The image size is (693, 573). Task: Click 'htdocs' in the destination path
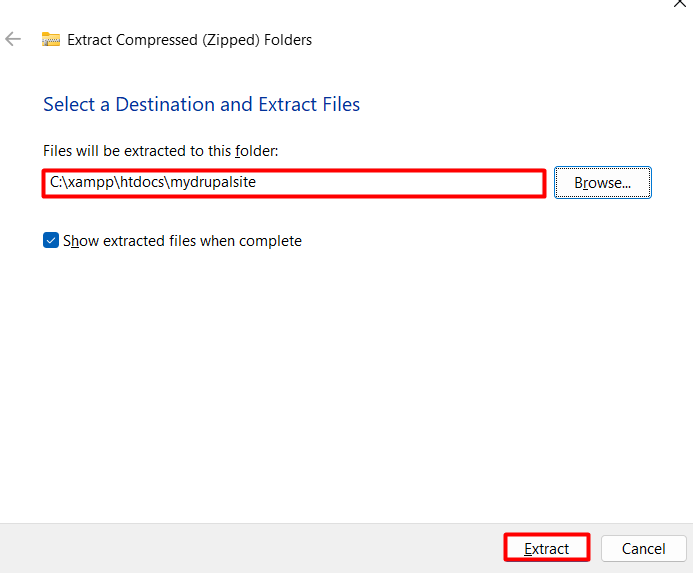tap(141, 183)
